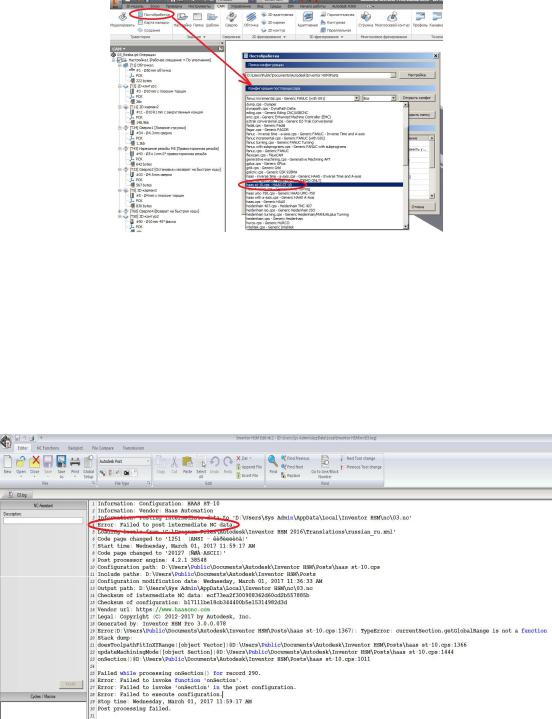
Task: Click the configuration list vertical scrollbar
Action: click(x=405, y=166)
